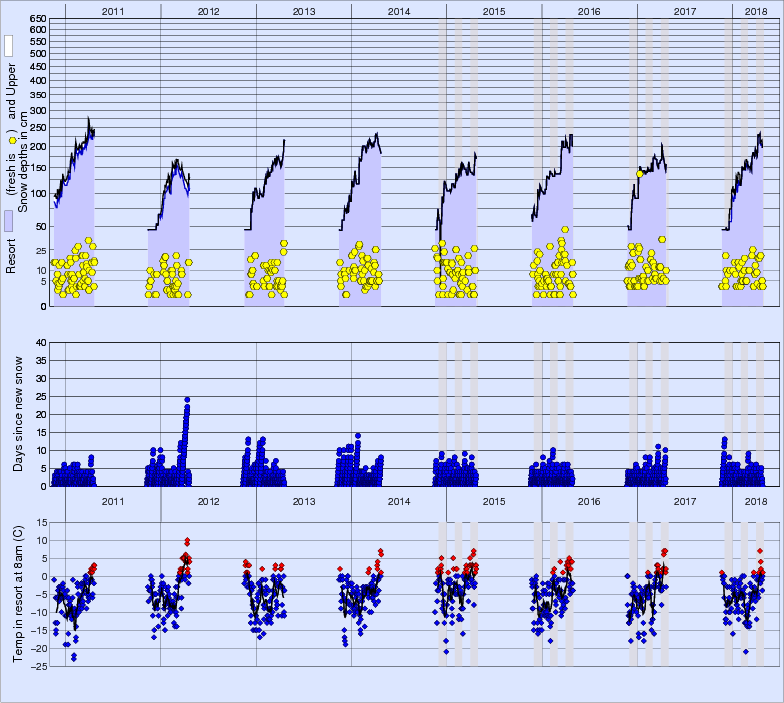Click the 2016 label above temperature chart
This screenshot has height=703, width=784.
[x=589, y=501]
